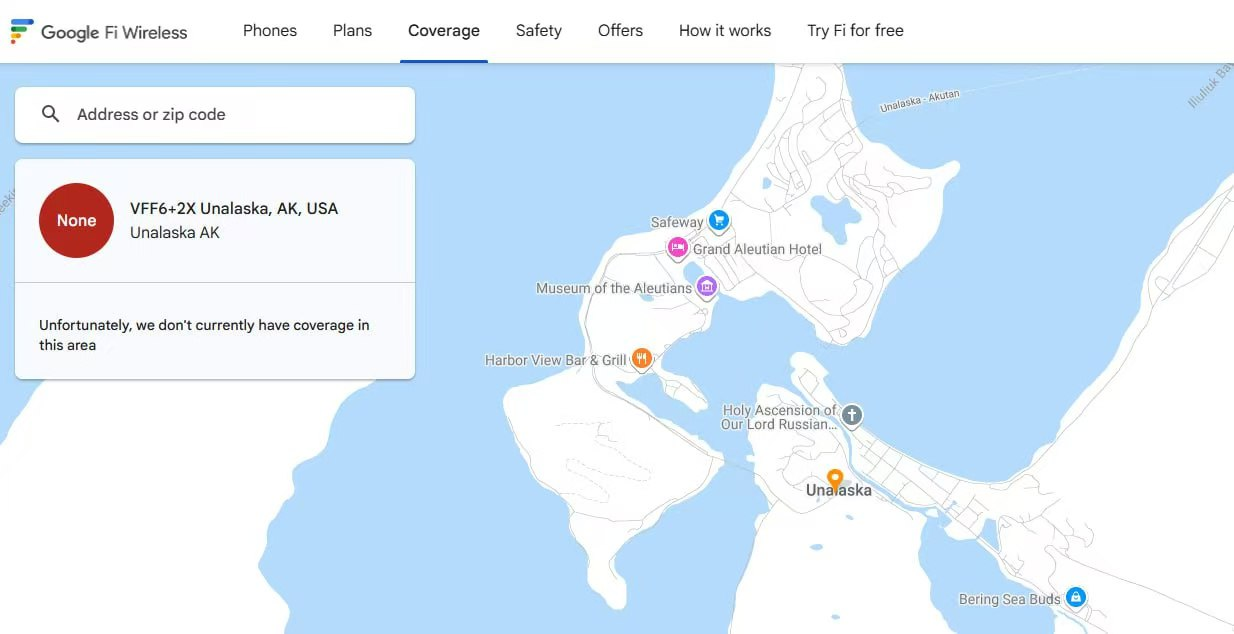Open the Safety section

click(538, 31)
